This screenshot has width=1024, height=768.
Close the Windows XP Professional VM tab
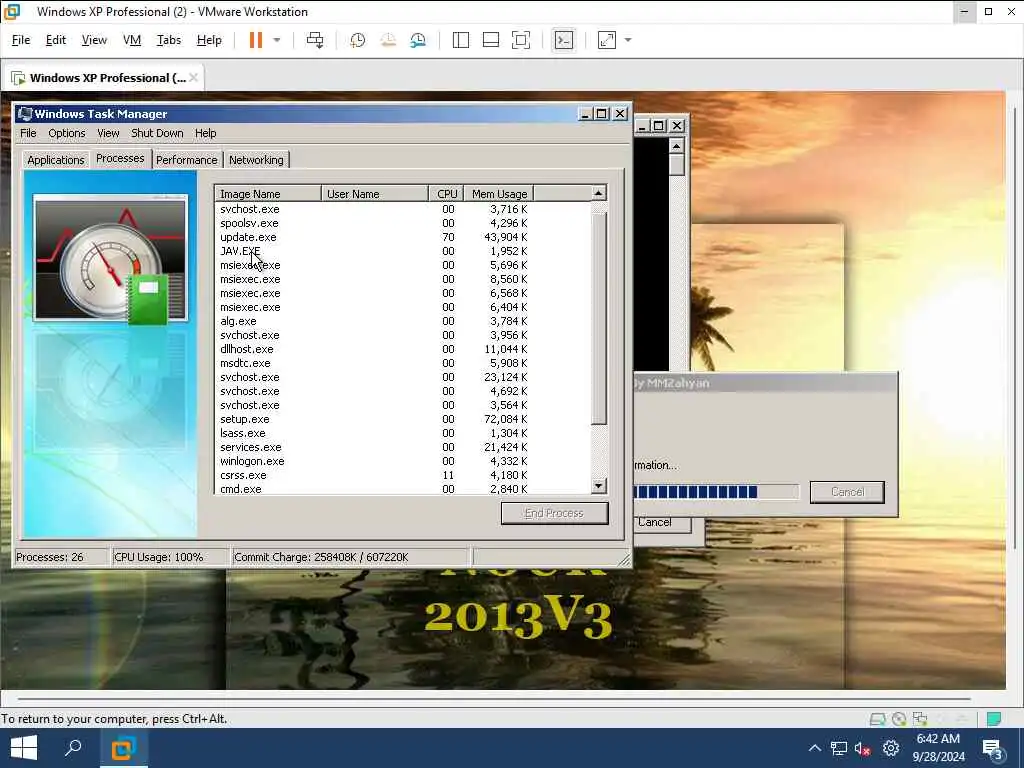193,78
